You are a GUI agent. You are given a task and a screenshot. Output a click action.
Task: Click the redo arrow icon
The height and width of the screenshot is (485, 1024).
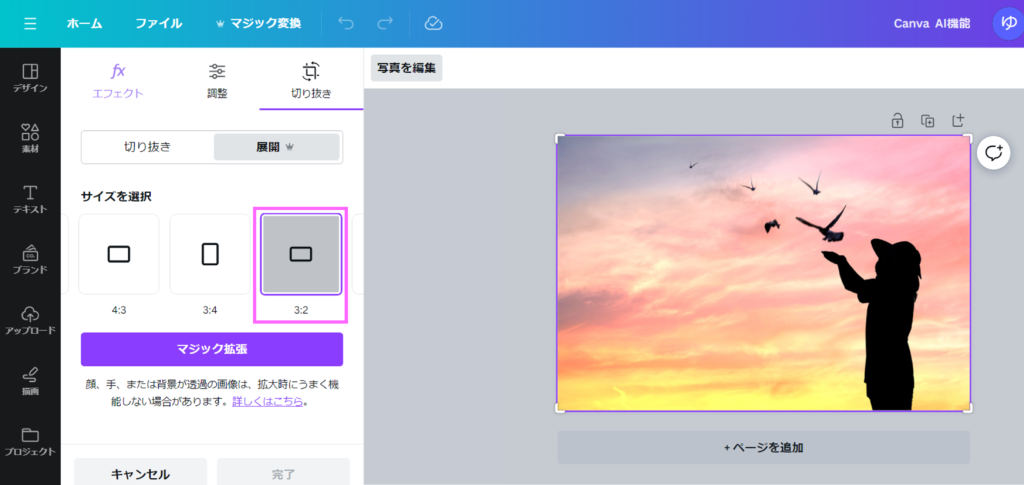pyautogui.click(x=385, y=23)
